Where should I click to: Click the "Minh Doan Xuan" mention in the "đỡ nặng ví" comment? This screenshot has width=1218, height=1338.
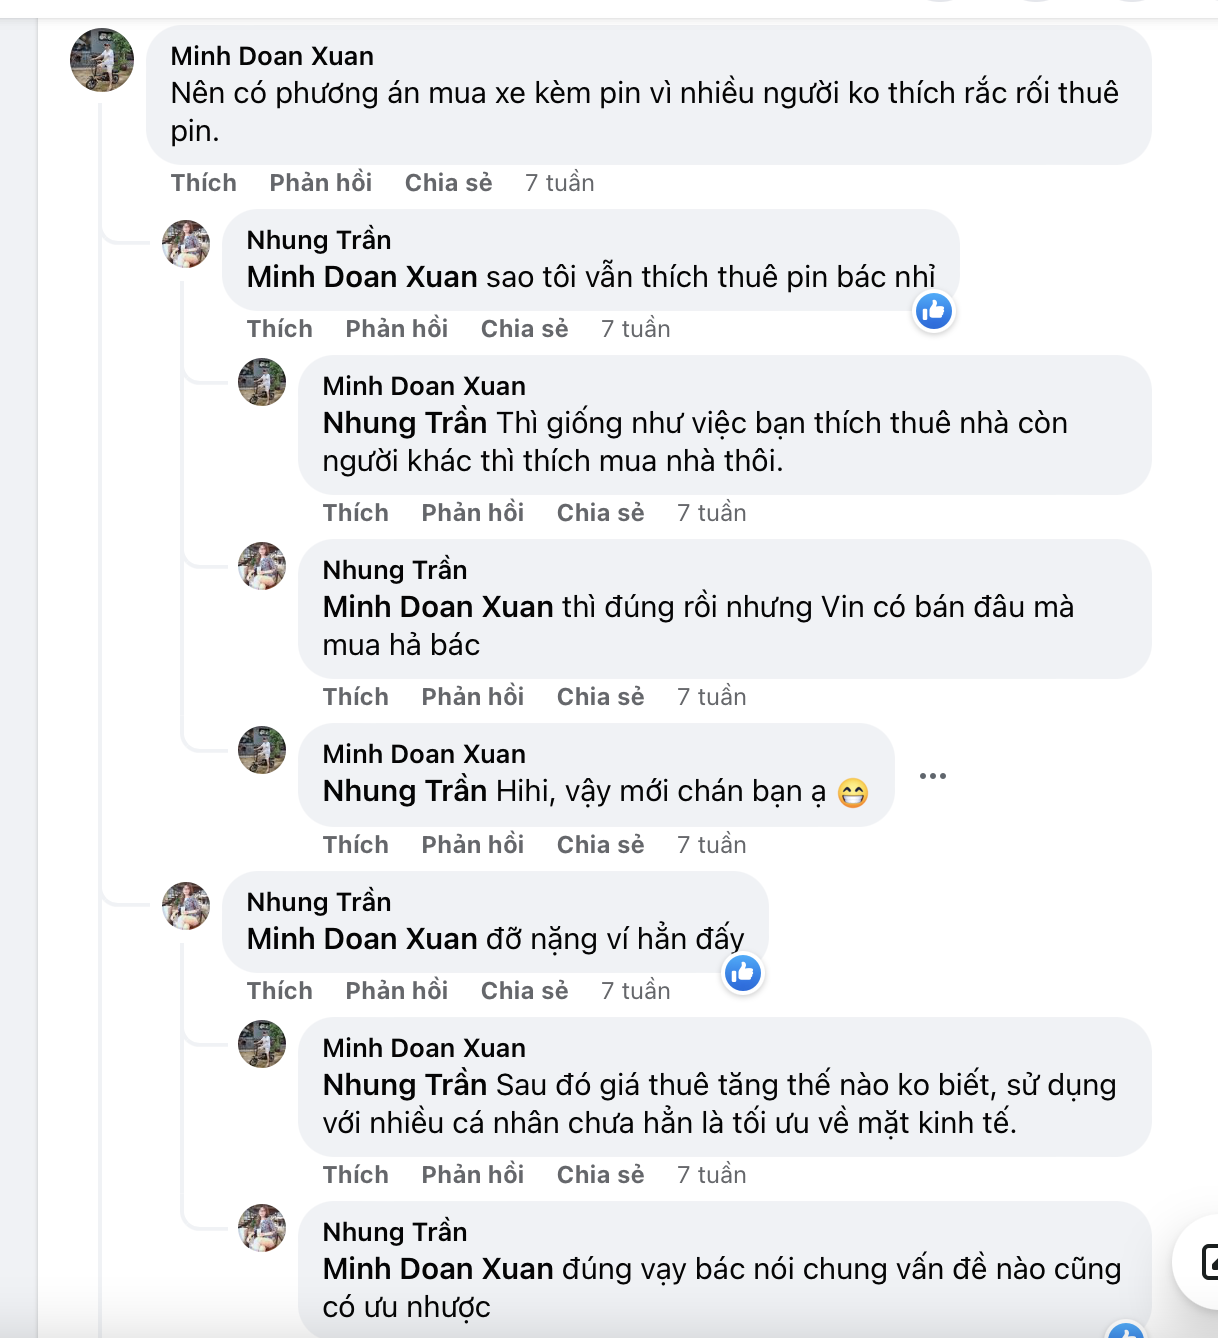coord(361,939)
